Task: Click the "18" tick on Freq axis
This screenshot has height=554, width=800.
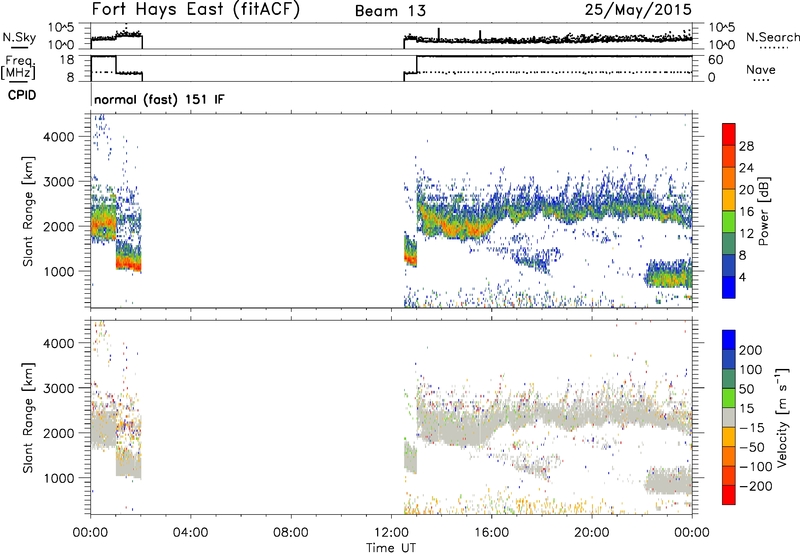Action: point(67,60)
